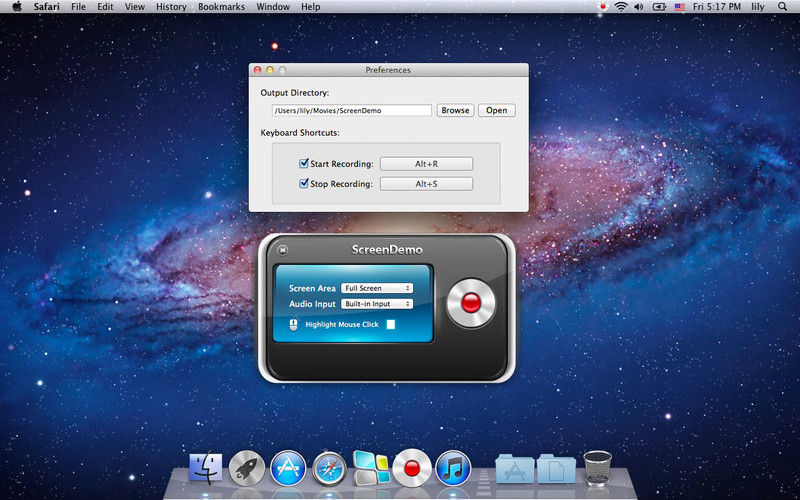Open the Apple menu
800x500 pixels.
(x=17, y=7)
